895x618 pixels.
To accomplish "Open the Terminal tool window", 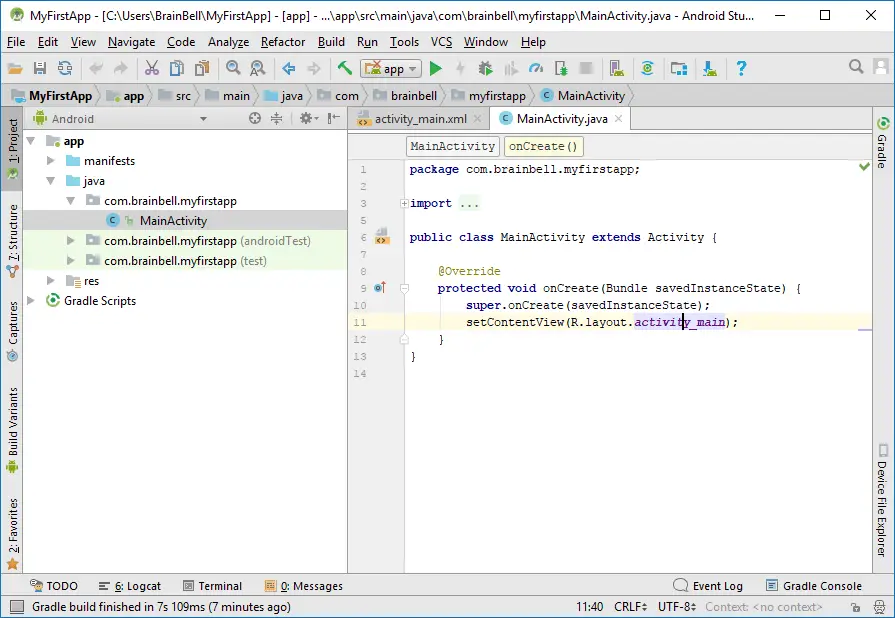I will [x=212, y=586].
